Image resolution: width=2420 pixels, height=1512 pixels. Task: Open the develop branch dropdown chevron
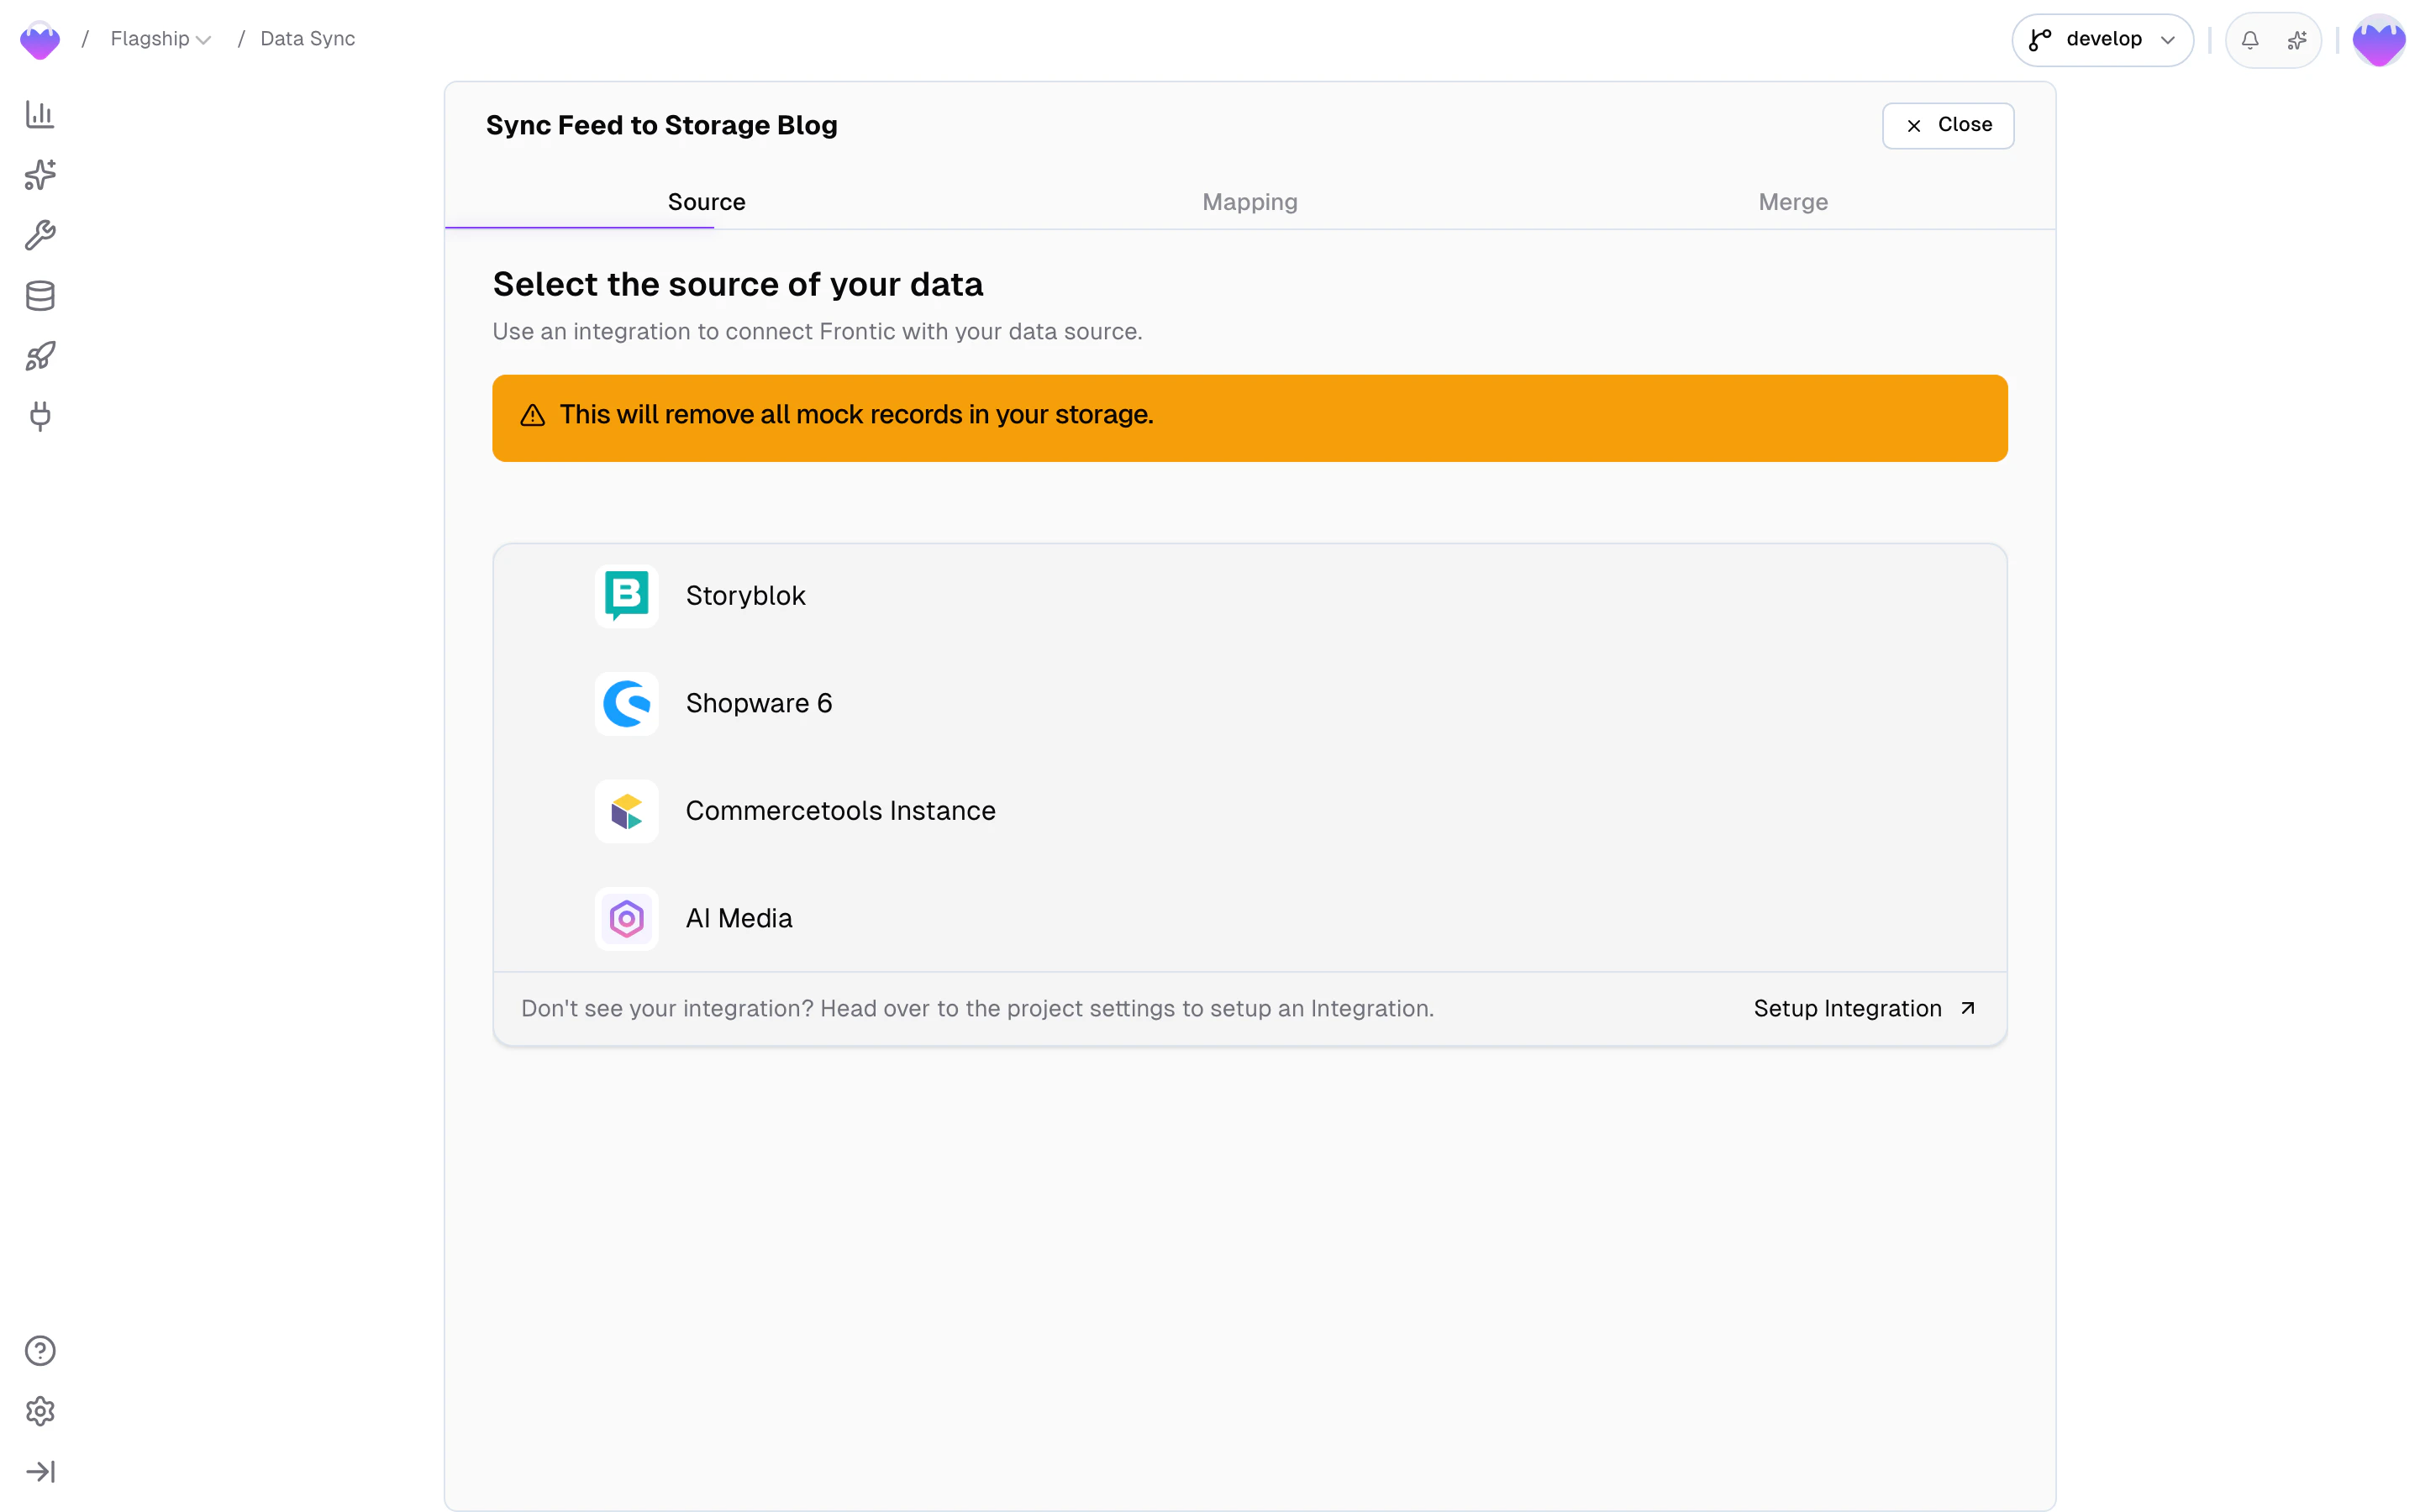point(2167,40)
